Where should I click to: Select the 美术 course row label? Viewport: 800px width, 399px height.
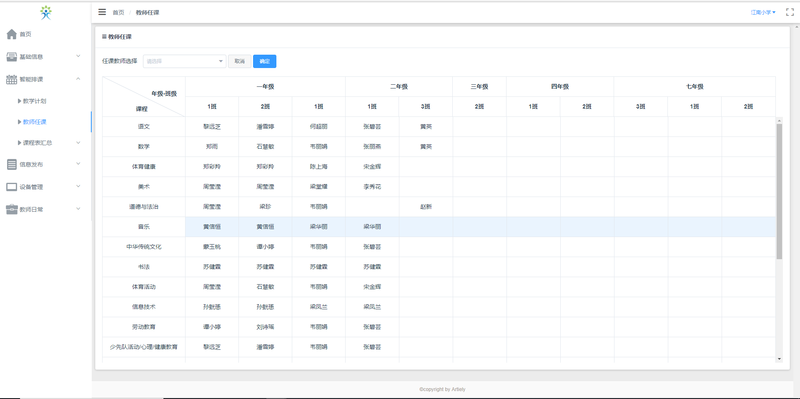click(x=144, y=187)
